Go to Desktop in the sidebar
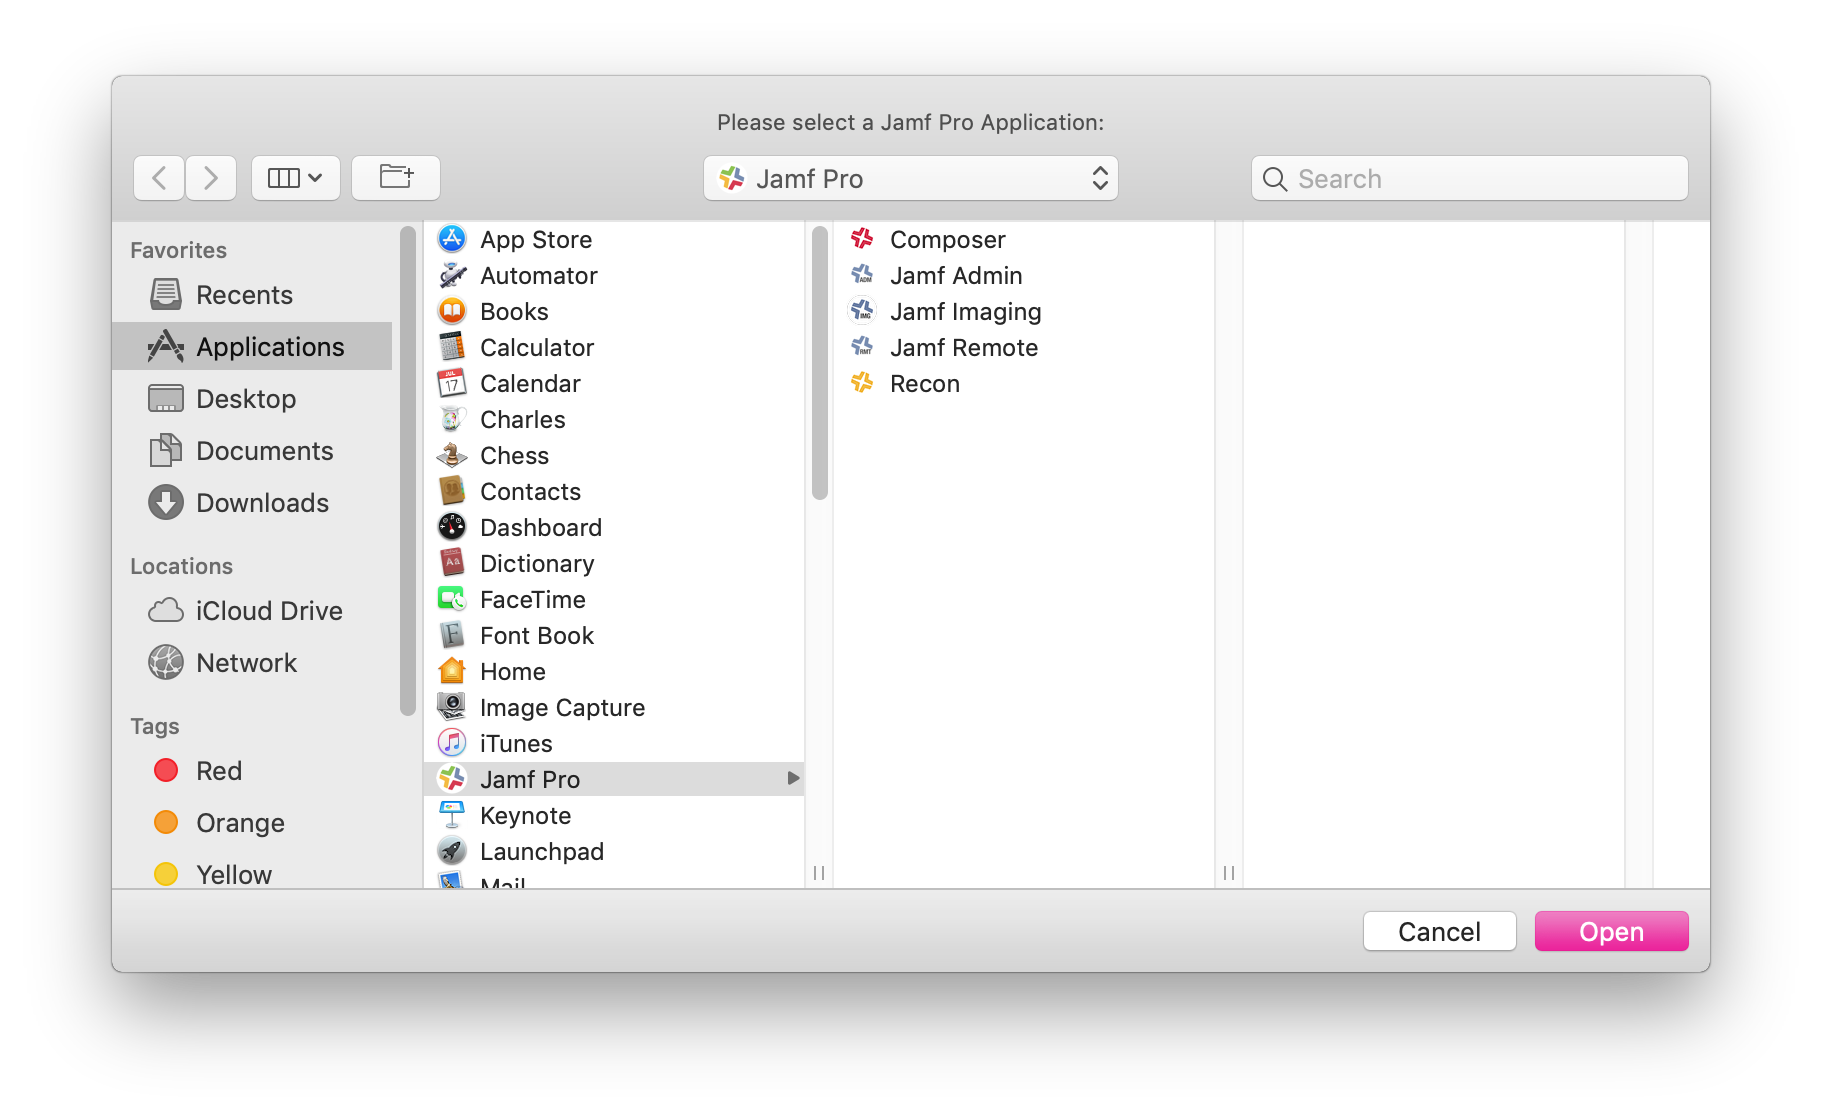 [252, 399]
